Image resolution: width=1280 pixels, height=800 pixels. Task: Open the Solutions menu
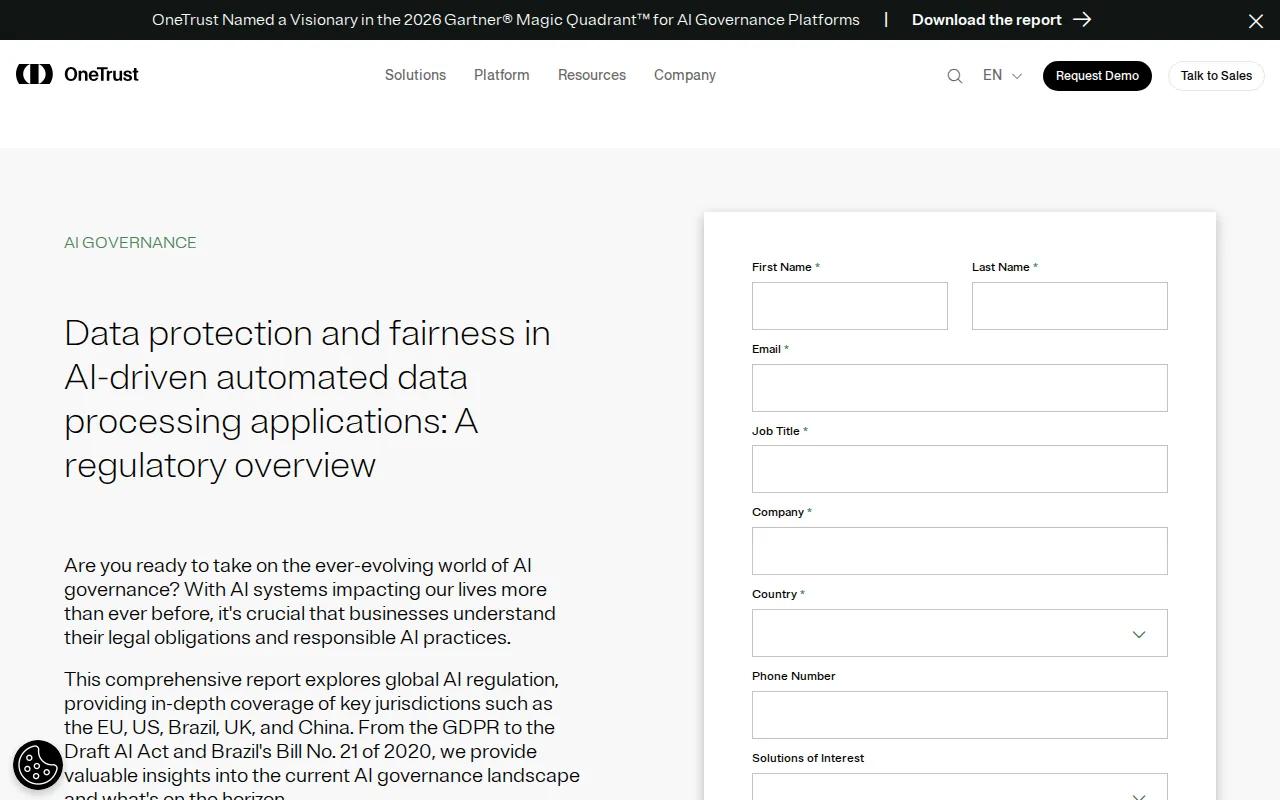click(x=415, y=75)
